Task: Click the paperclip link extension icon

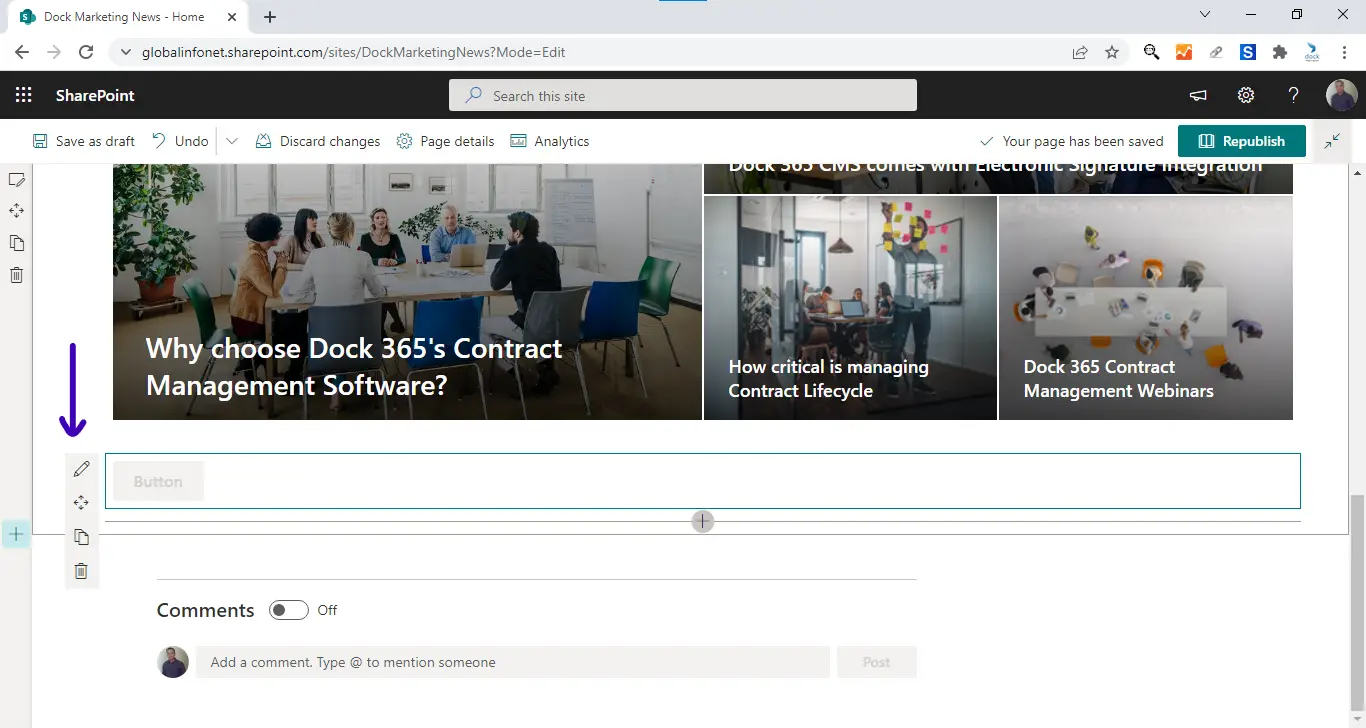Action: point(1216,52)
